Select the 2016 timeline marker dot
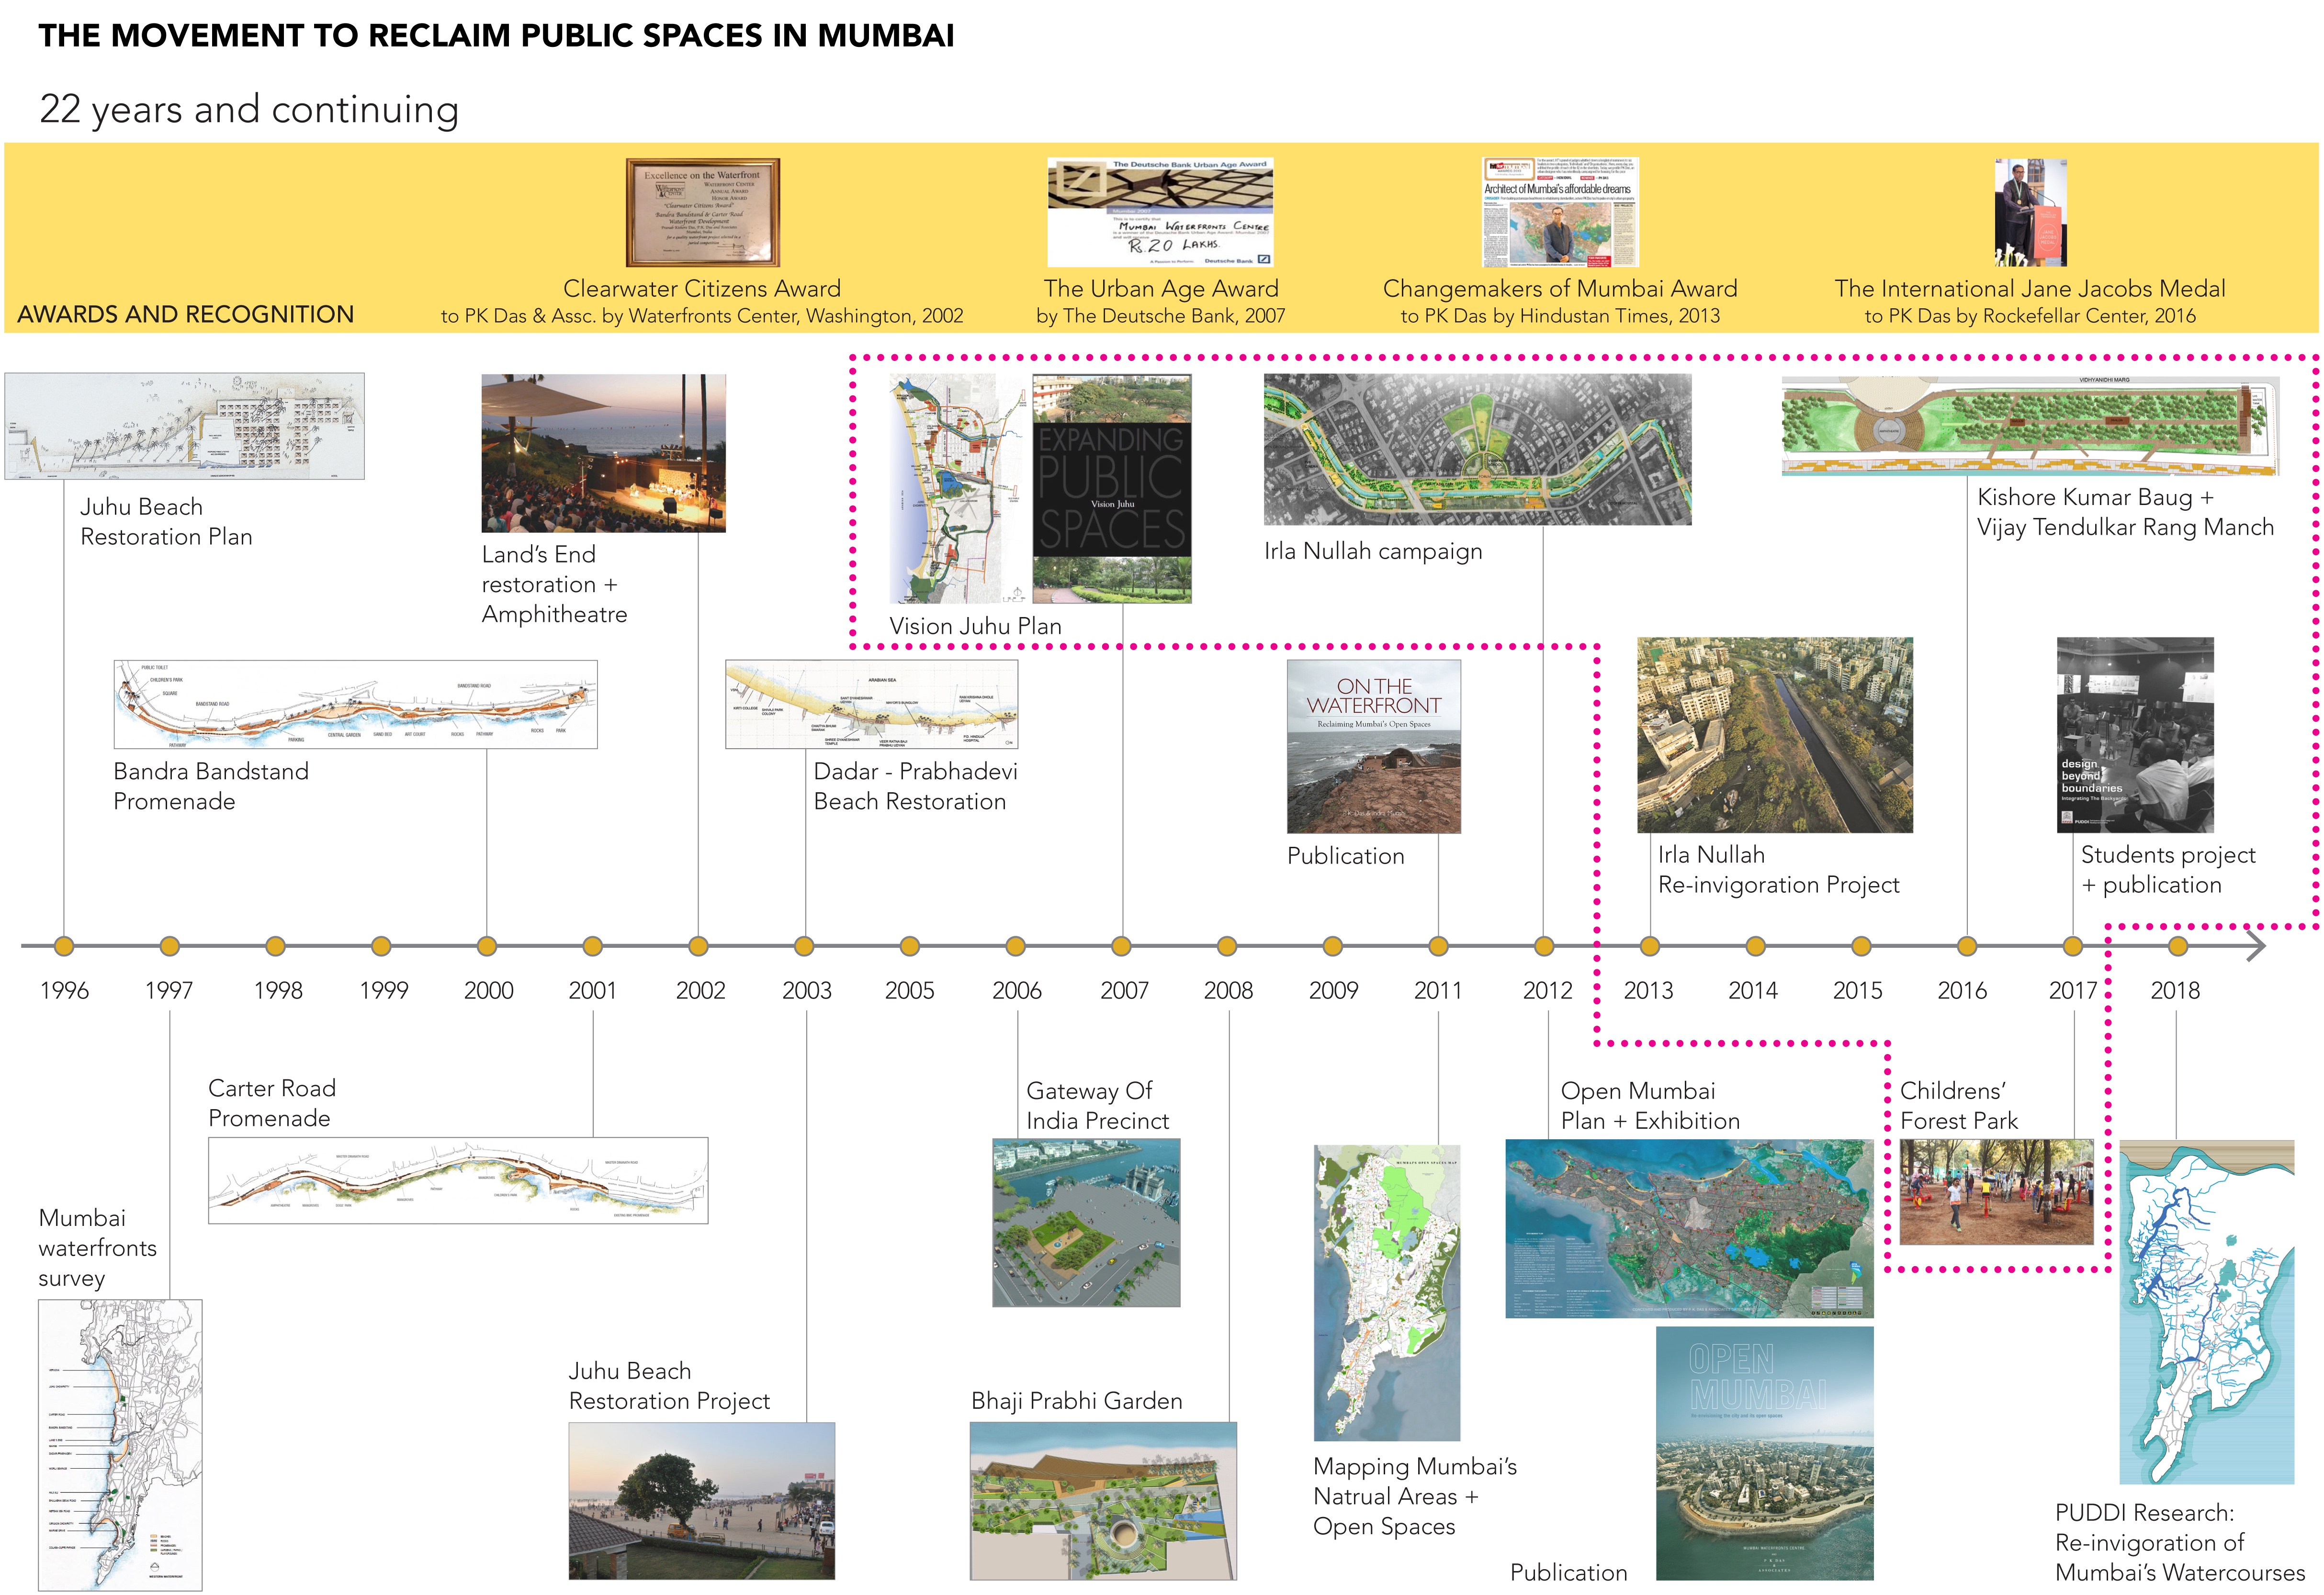Screen dimensions: 2324x1595 click(1966, 946)
